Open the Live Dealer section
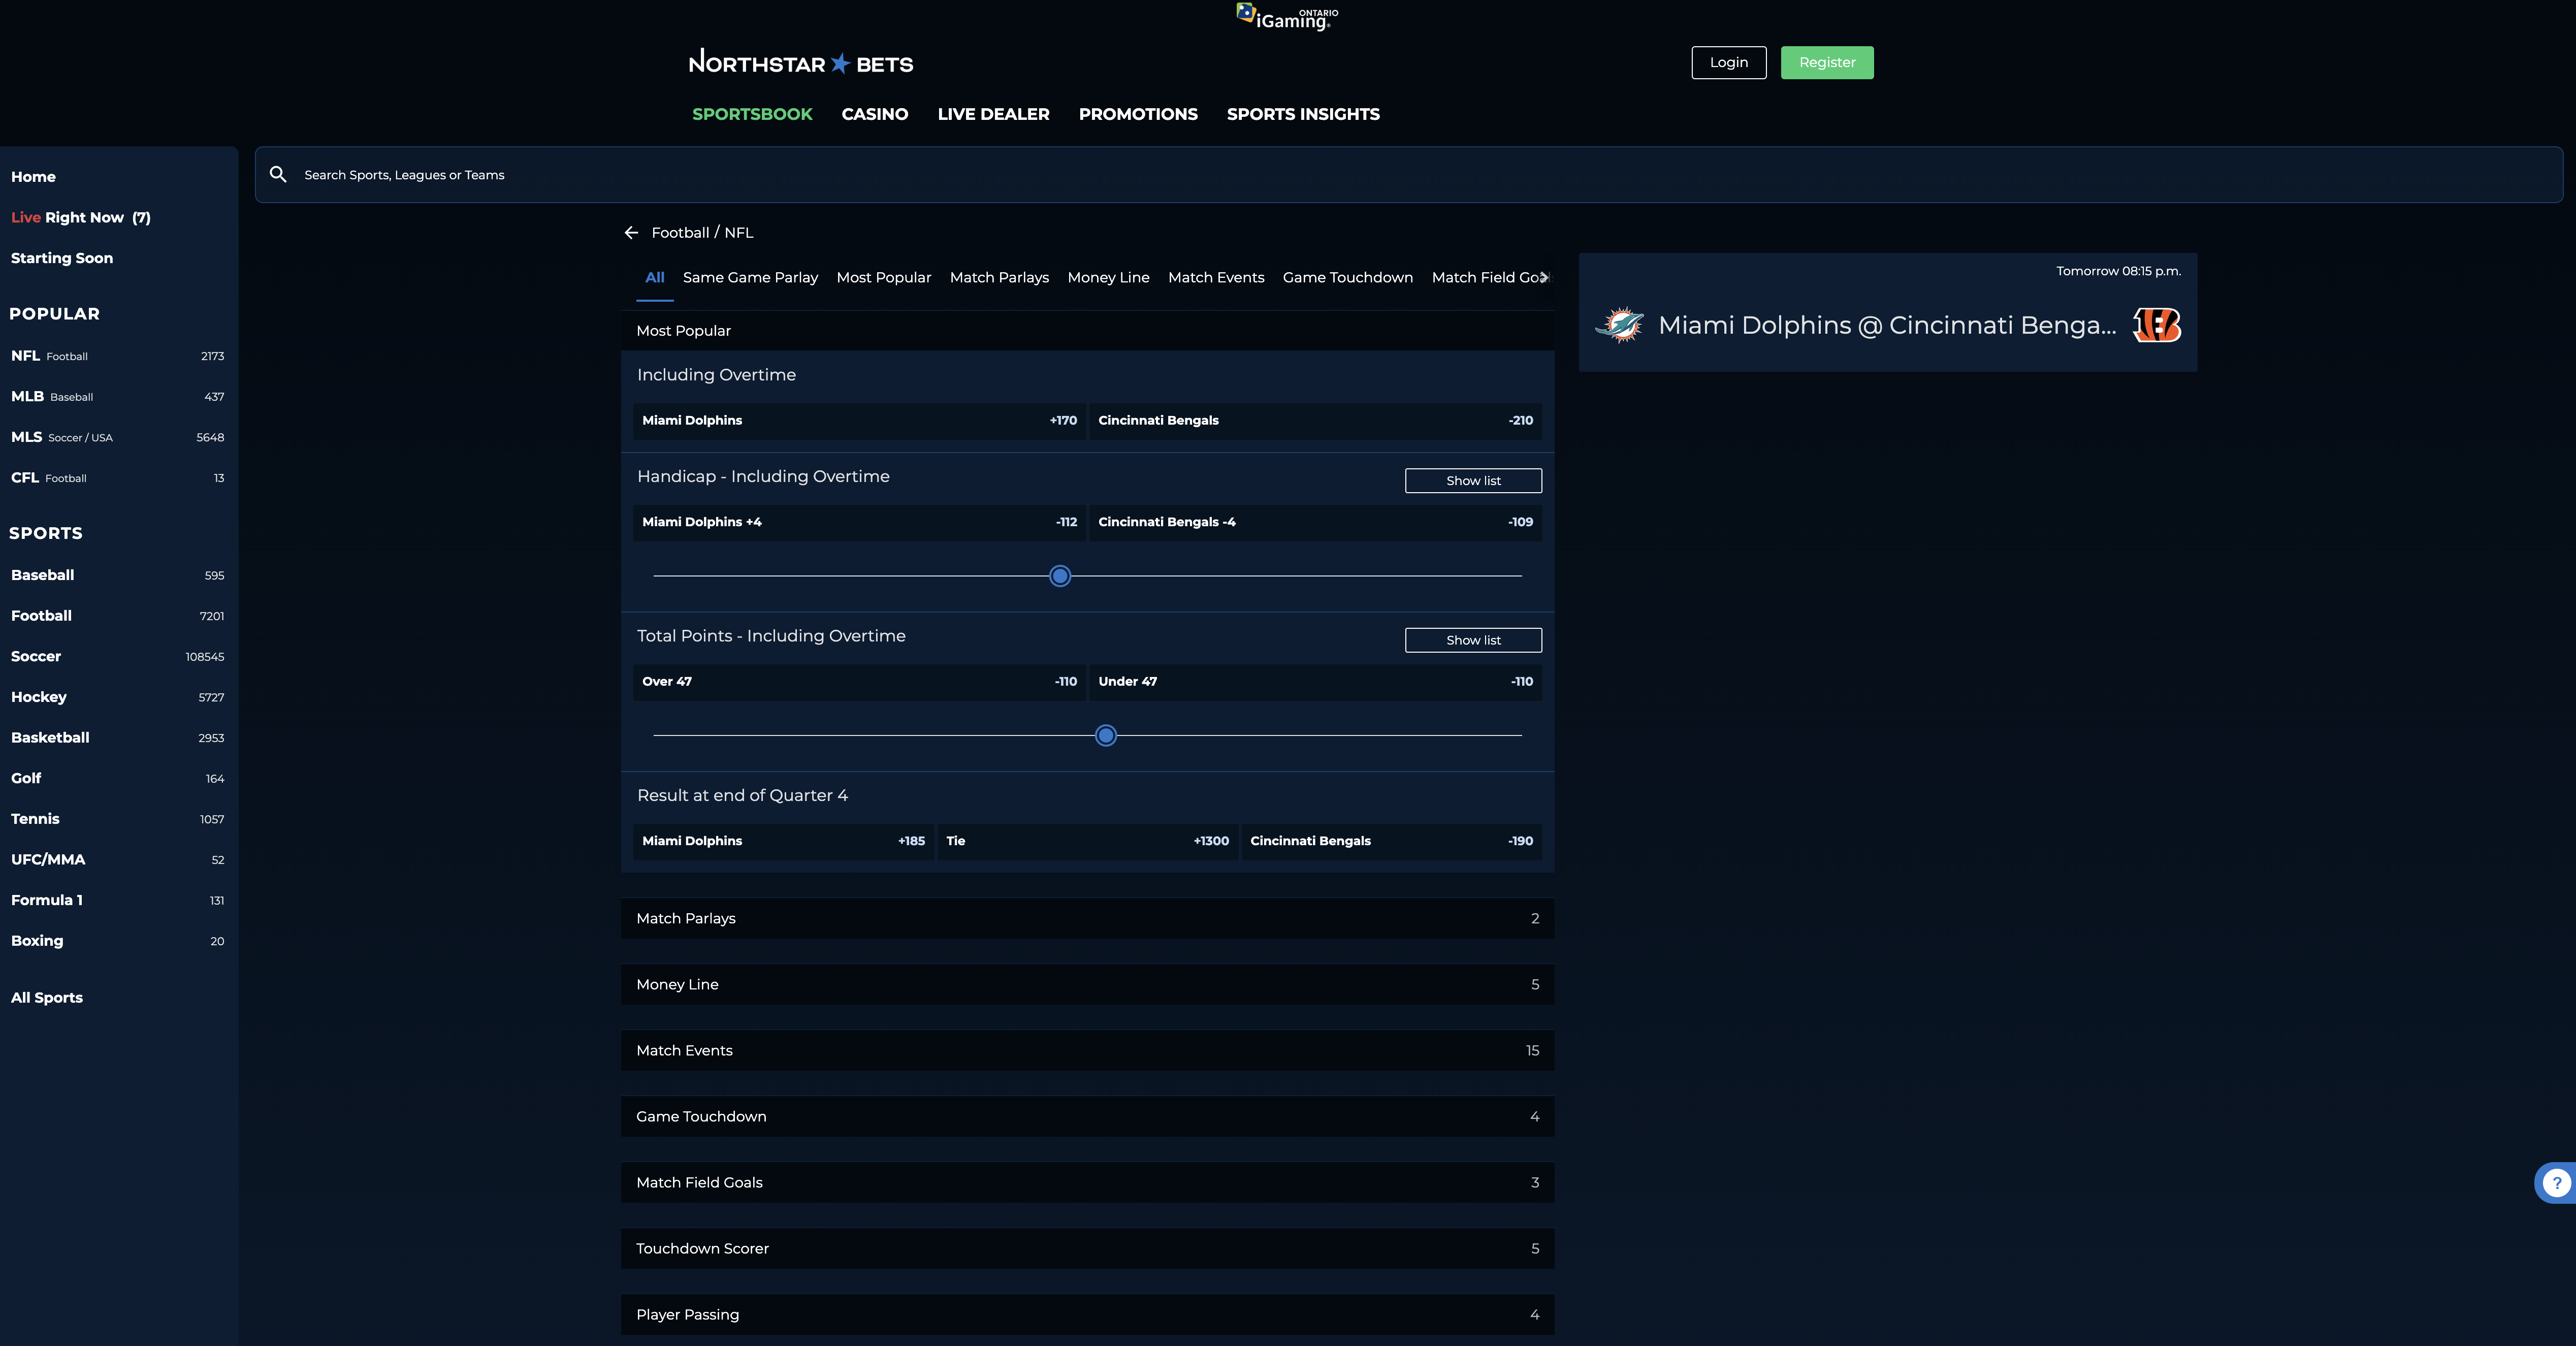 (x=993, y=115)
